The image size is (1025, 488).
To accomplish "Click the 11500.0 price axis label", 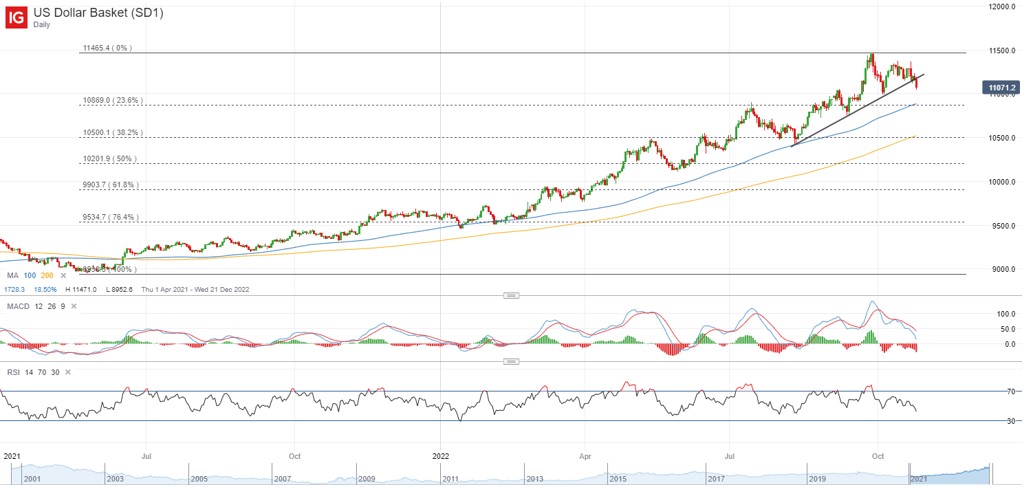I will point(1003,51).
